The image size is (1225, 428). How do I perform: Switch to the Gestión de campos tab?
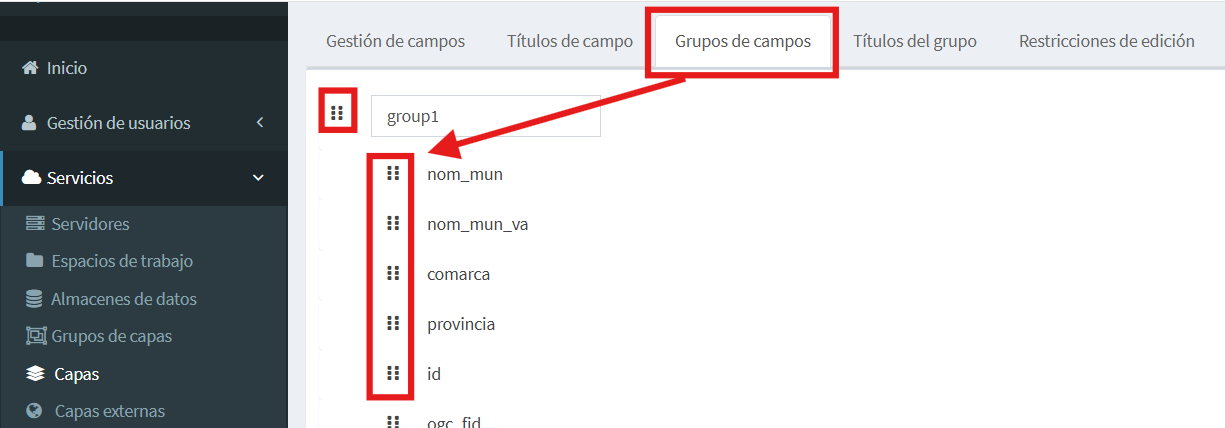pos(396,41)
